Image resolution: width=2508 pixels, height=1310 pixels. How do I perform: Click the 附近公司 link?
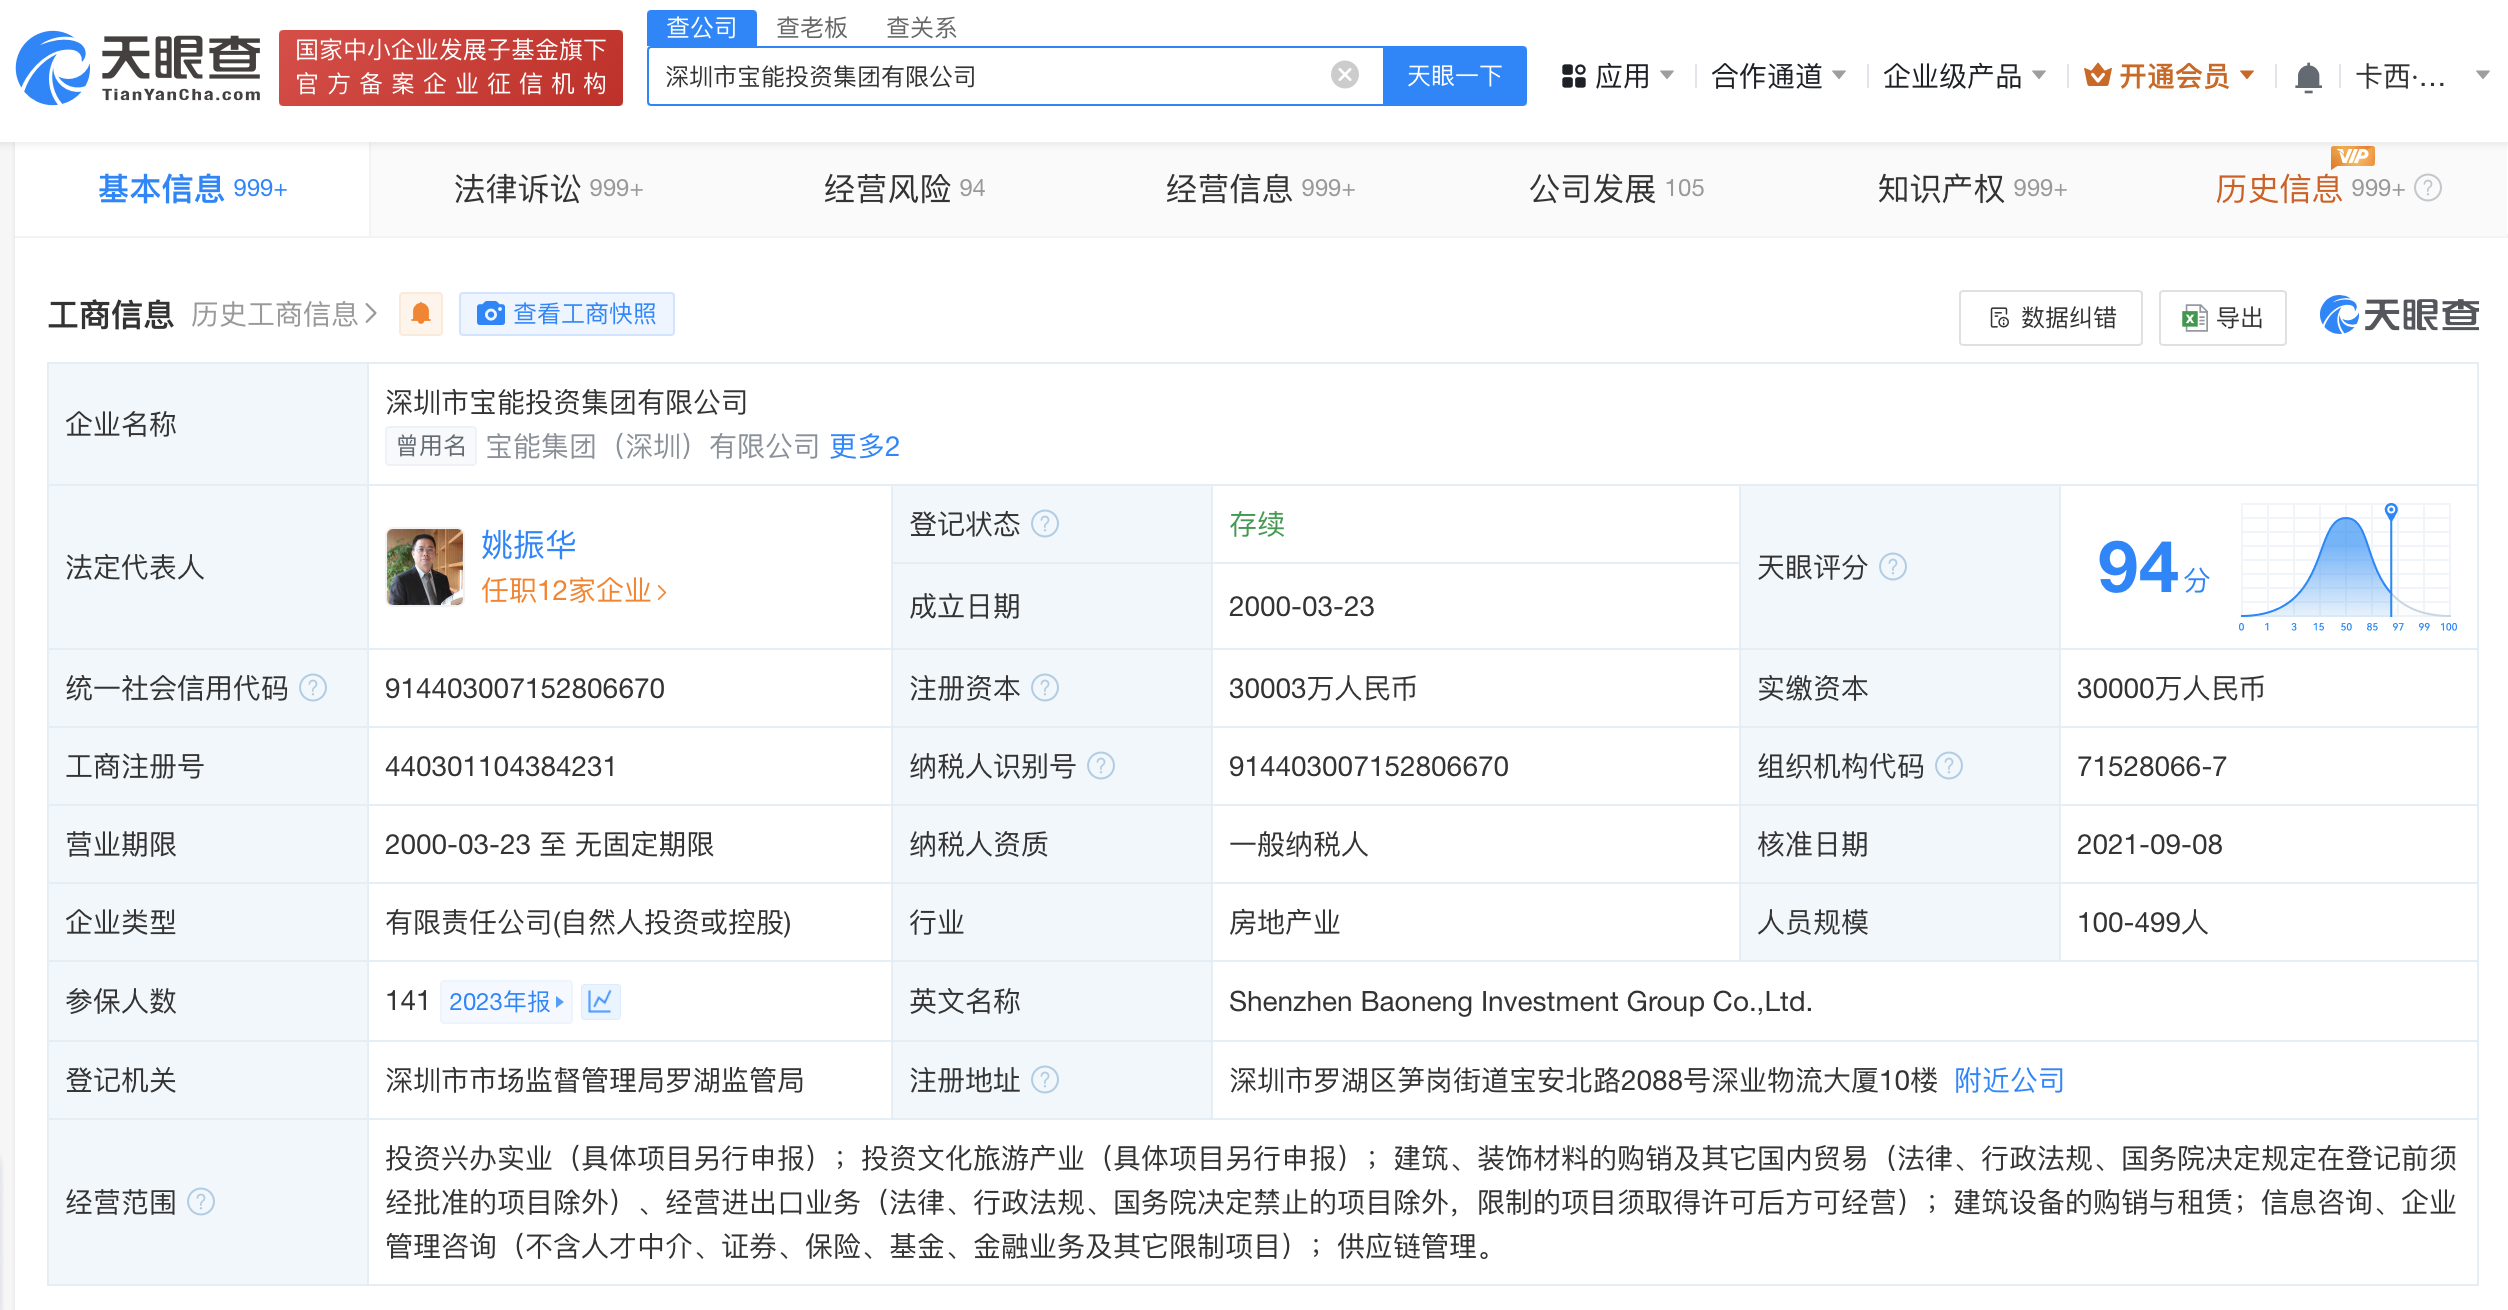pos(2008,1080)
